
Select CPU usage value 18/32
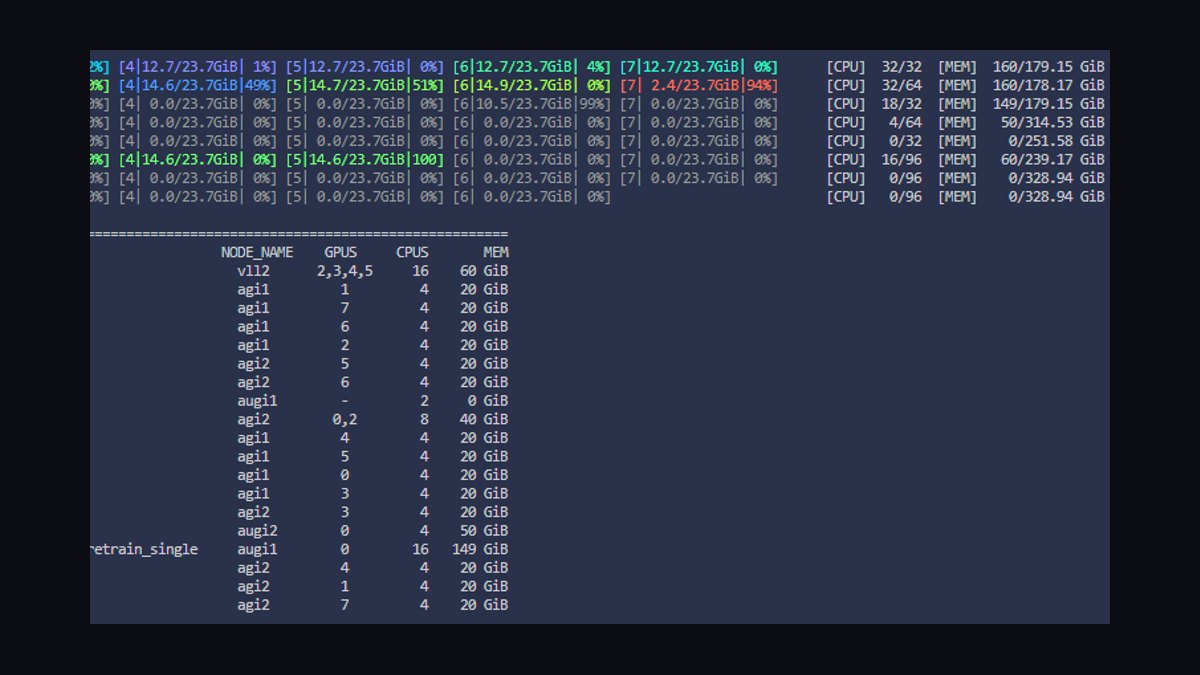pyautogui.click(x=901, y=103)
